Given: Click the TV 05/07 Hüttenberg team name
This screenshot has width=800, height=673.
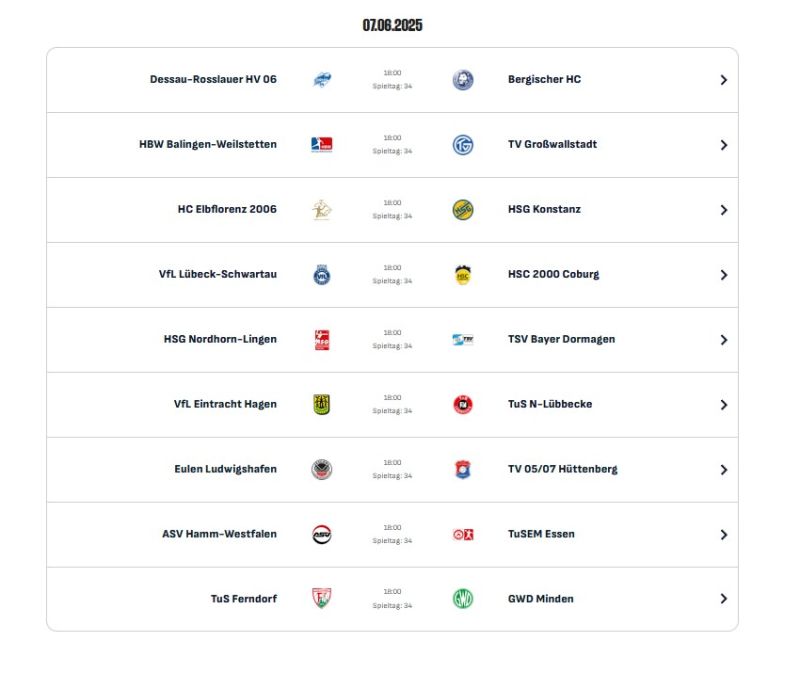Looking at the screenshot, I should click(x=562, y=469).
